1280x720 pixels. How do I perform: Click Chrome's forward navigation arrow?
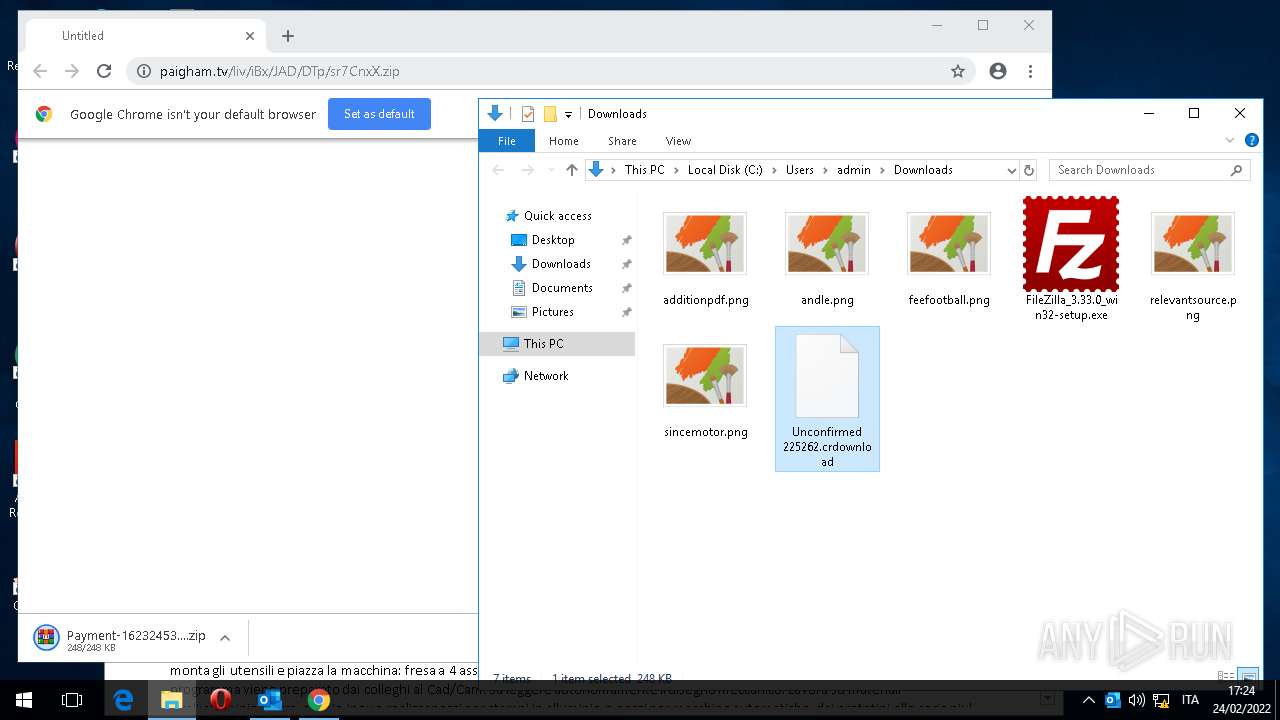(72, 71)
